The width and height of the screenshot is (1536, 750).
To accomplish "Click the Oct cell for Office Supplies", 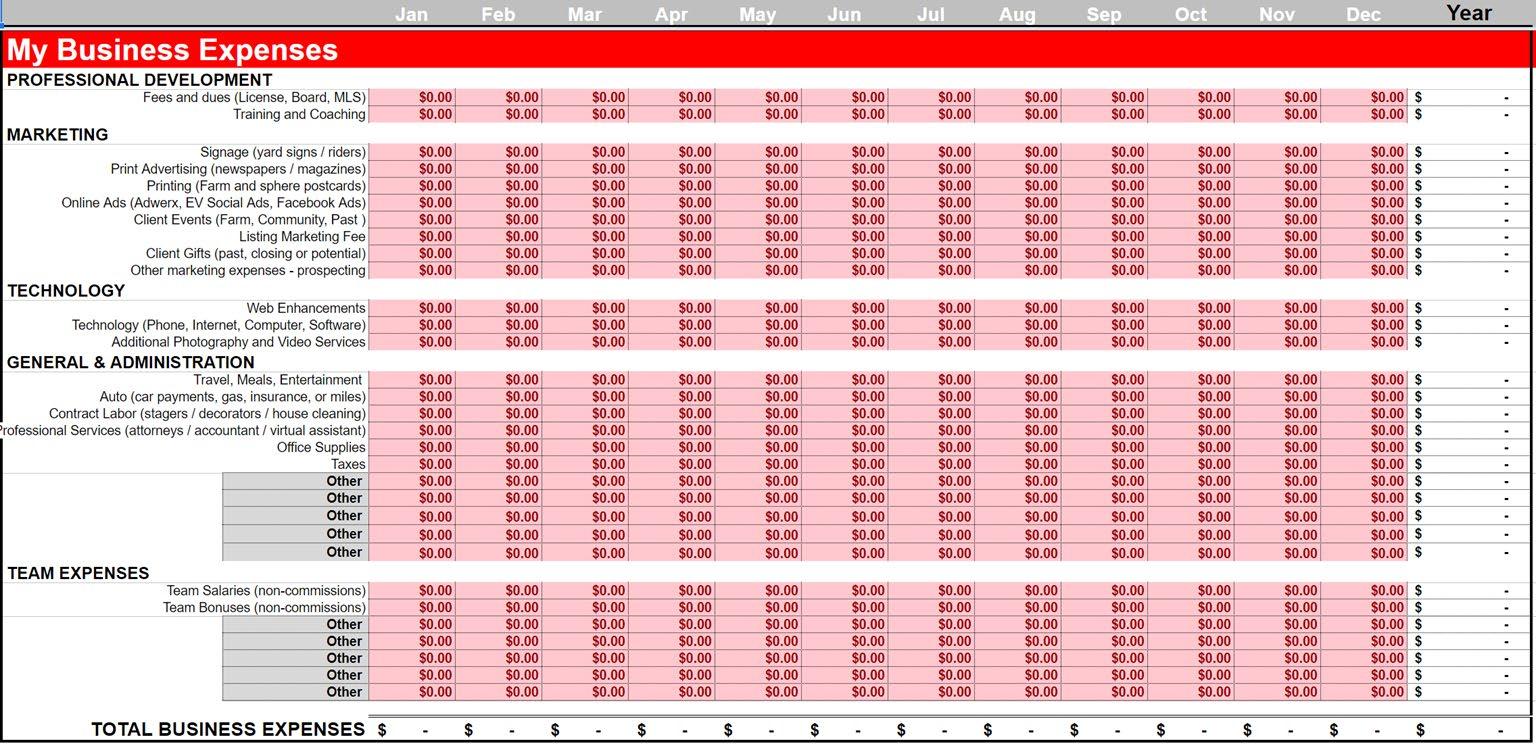I will tap(1191, 448).
